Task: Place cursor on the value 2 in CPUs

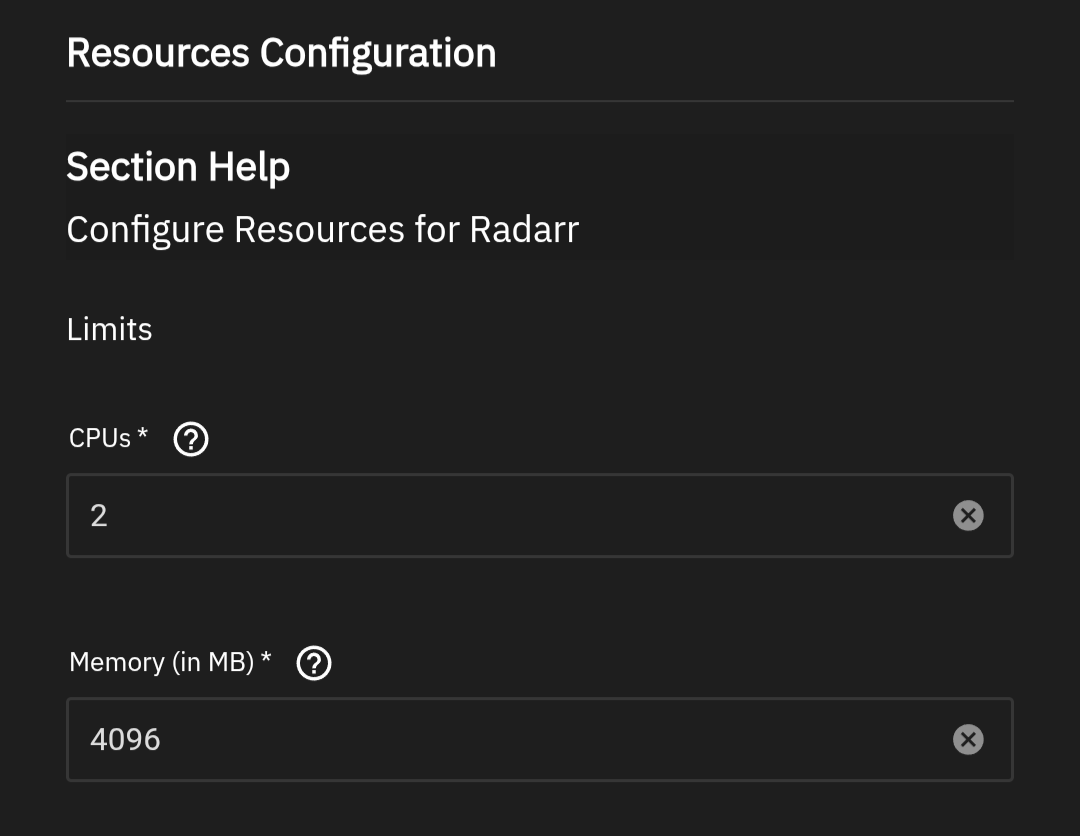Action: (99, 516)
